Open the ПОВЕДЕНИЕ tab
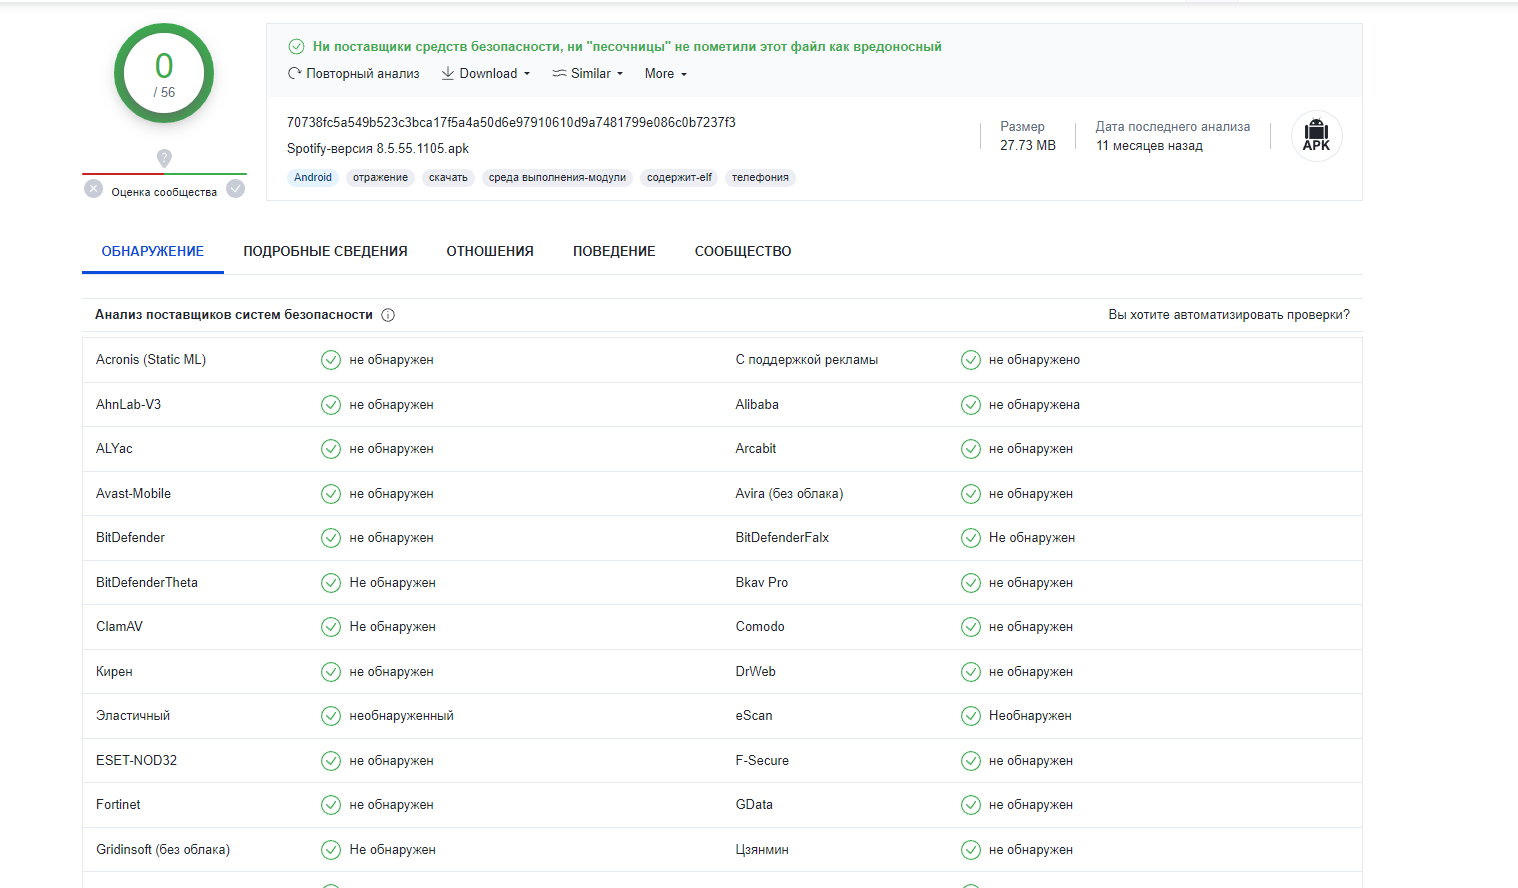 coord(614,252)
